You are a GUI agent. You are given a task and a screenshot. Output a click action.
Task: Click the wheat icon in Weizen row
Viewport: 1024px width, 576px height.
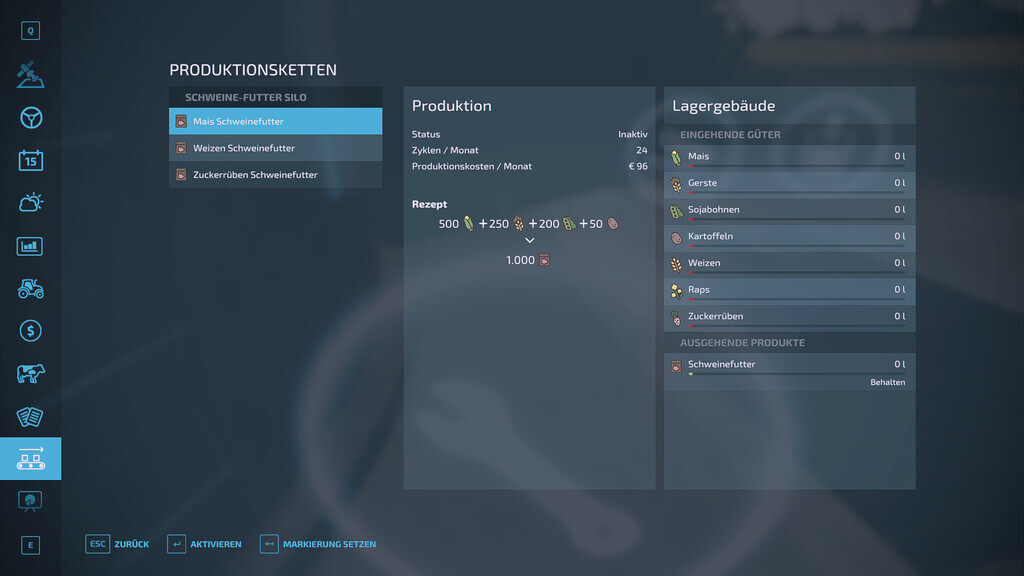point(676,264)
